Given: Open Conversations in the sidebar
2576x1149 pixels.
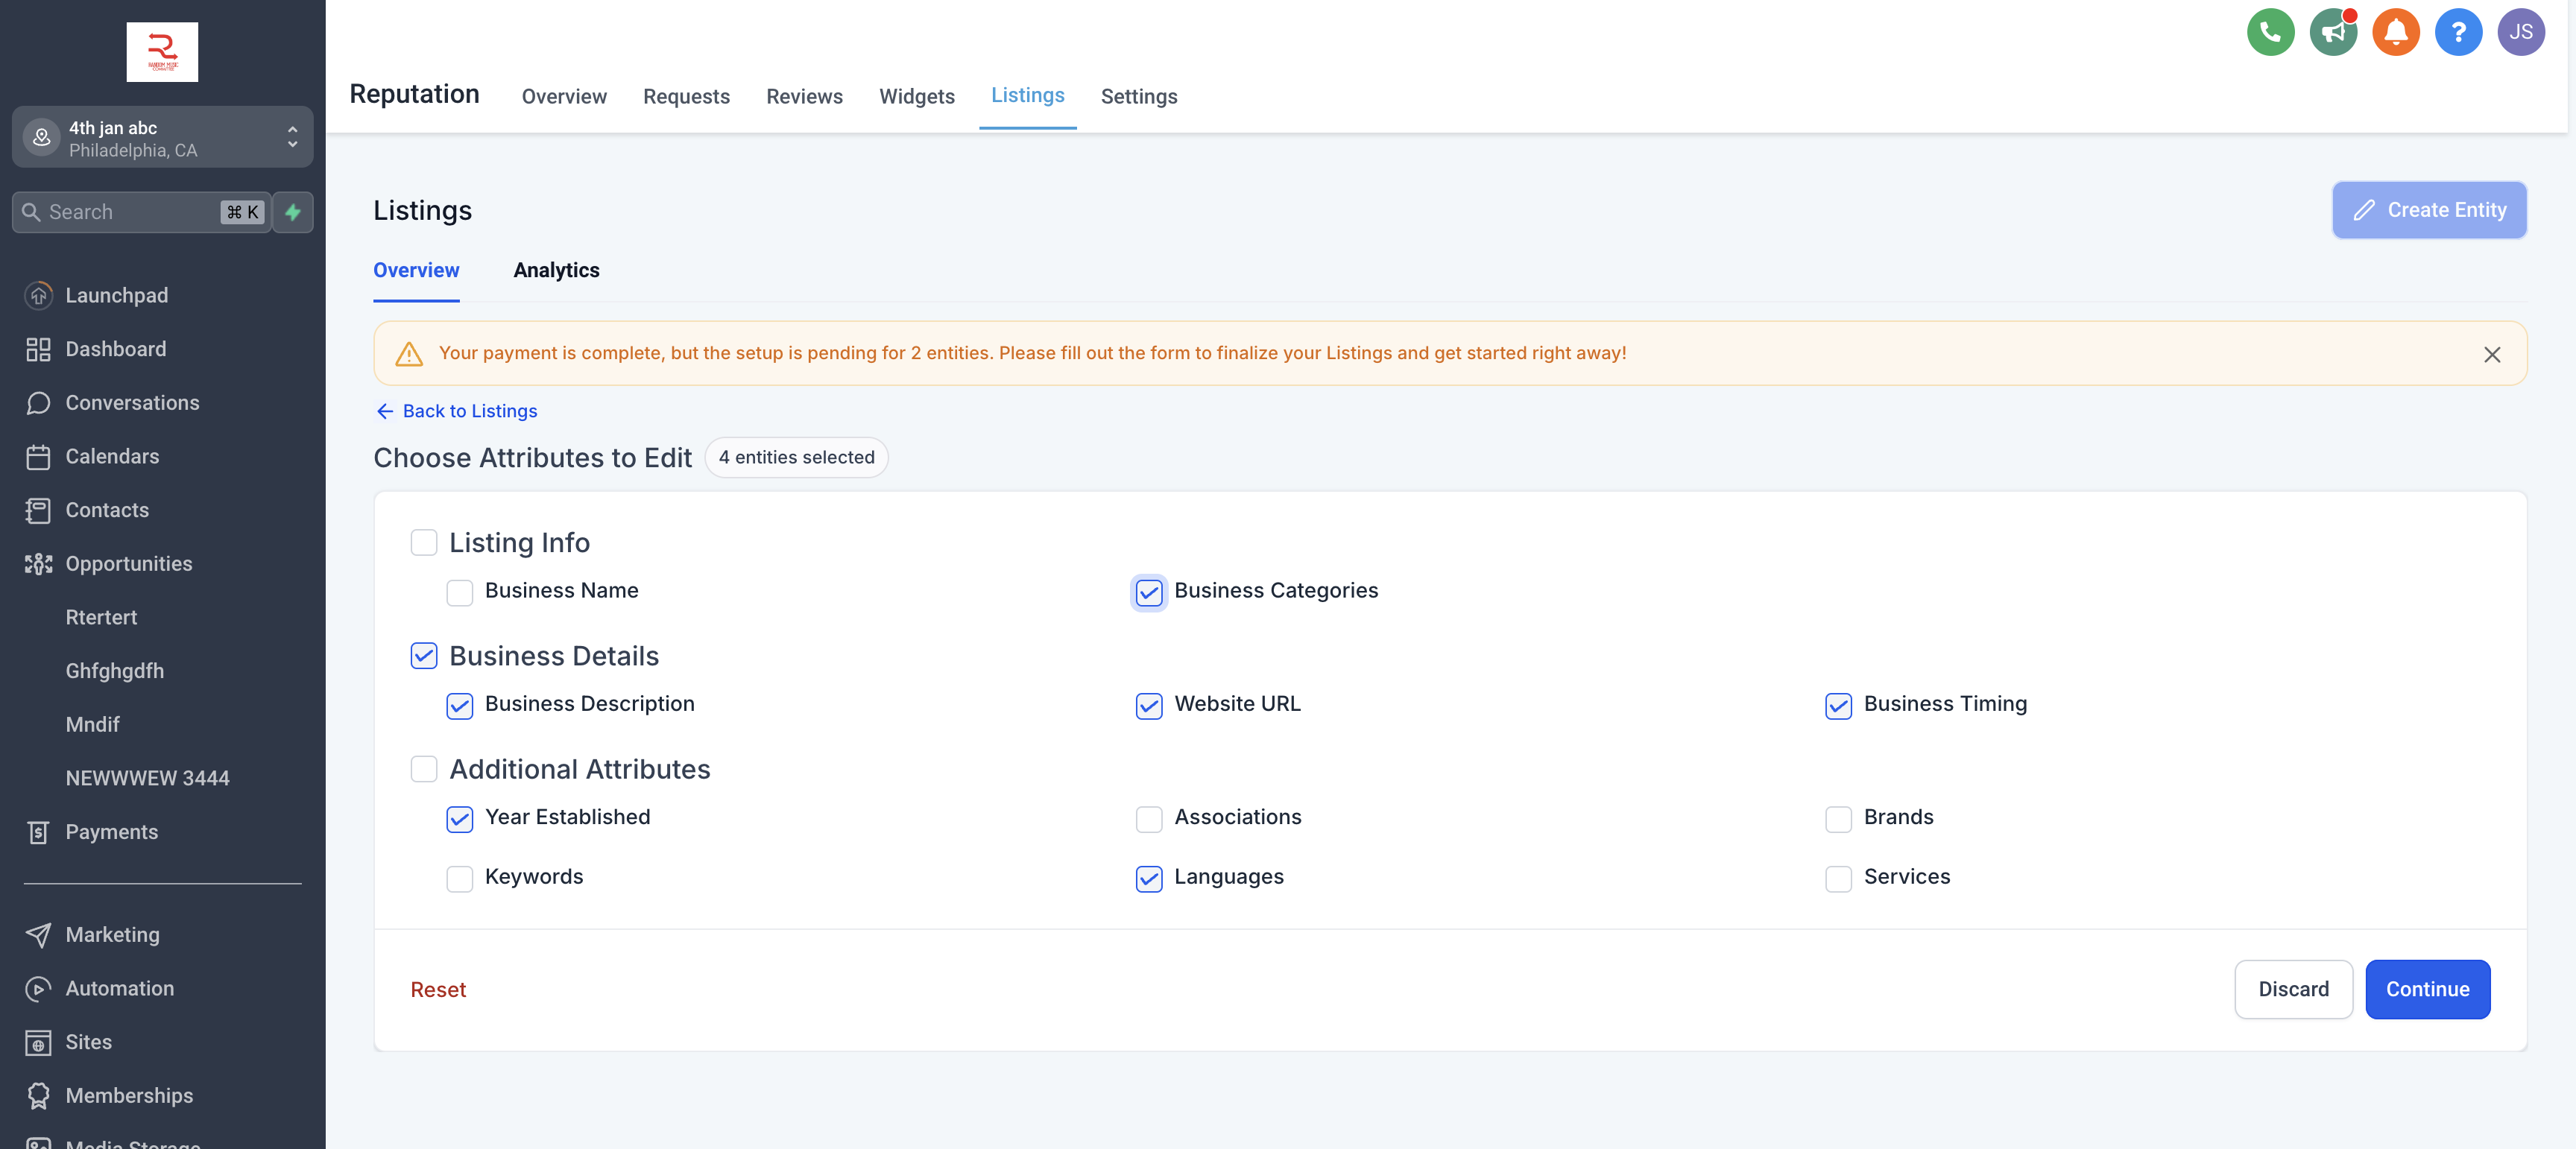Looking at the screenshot, I should tap(132, 402).
